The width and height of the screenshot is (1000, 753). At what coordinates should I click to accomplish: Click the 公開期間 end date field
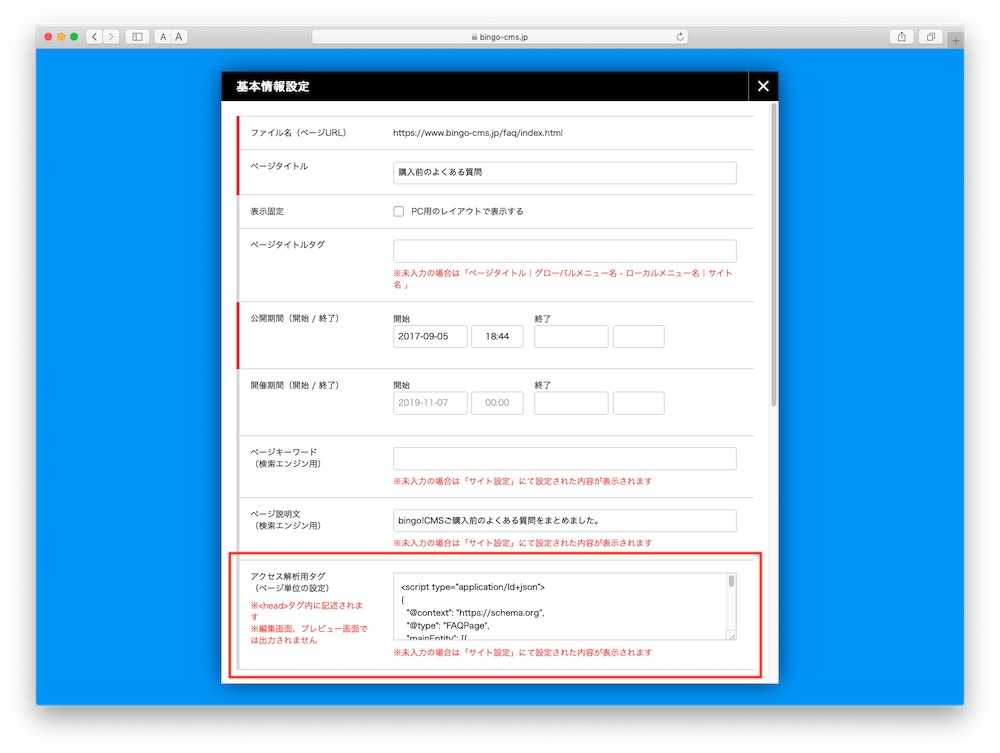(x=570, y=337)
